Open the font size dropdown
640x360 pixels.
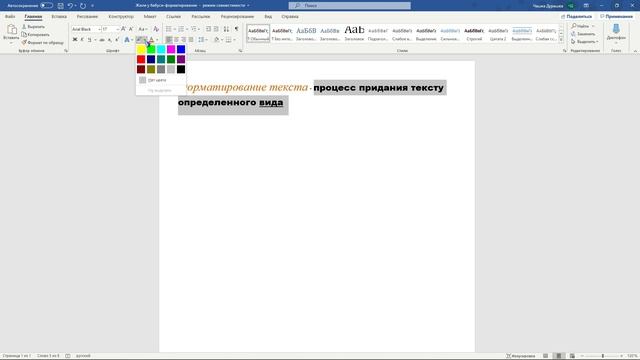click(118, 29)
